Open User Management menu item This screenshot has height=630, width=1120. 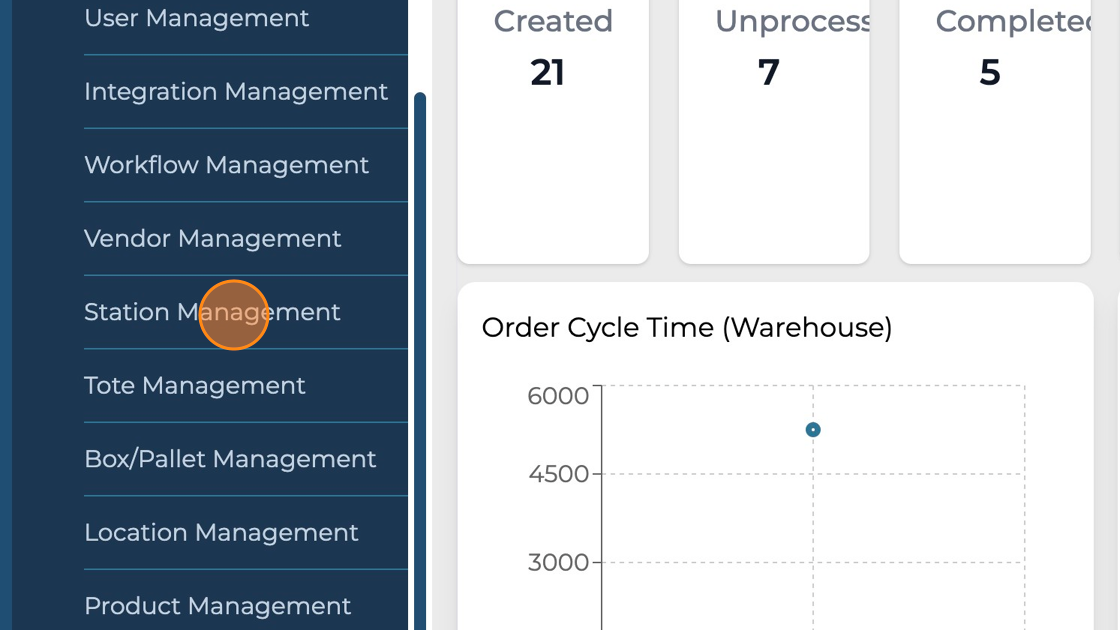[197, 18]
